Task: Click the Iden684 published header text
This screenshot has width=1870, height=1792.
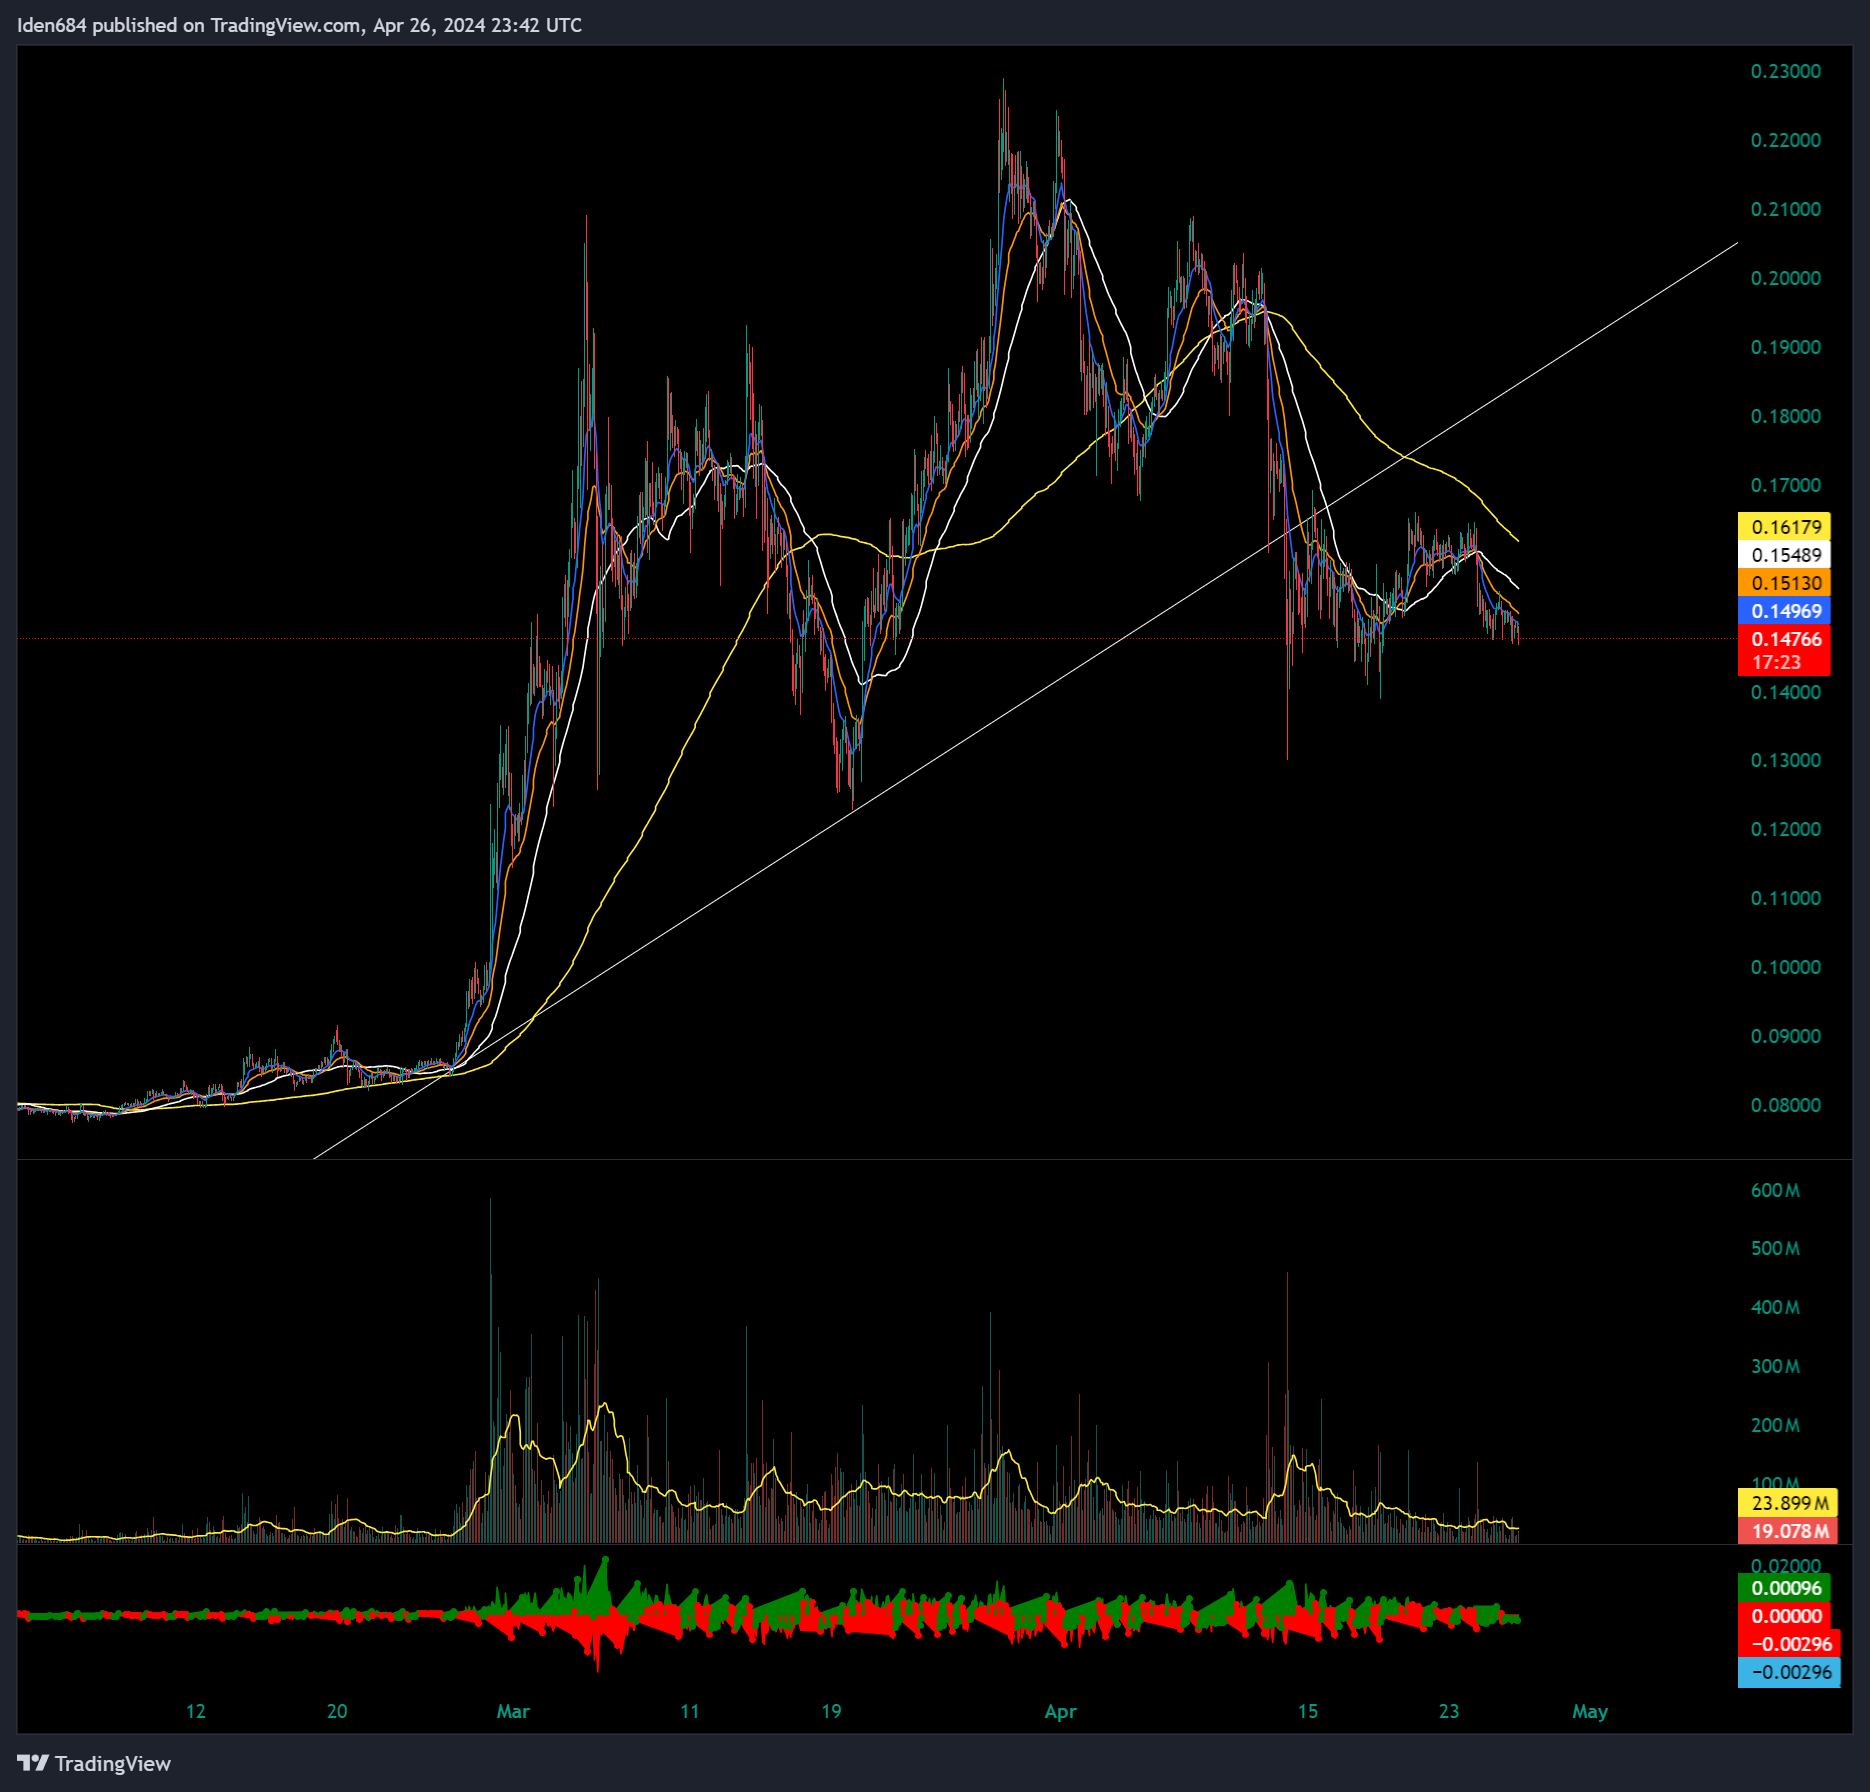Action: [299, 25]
